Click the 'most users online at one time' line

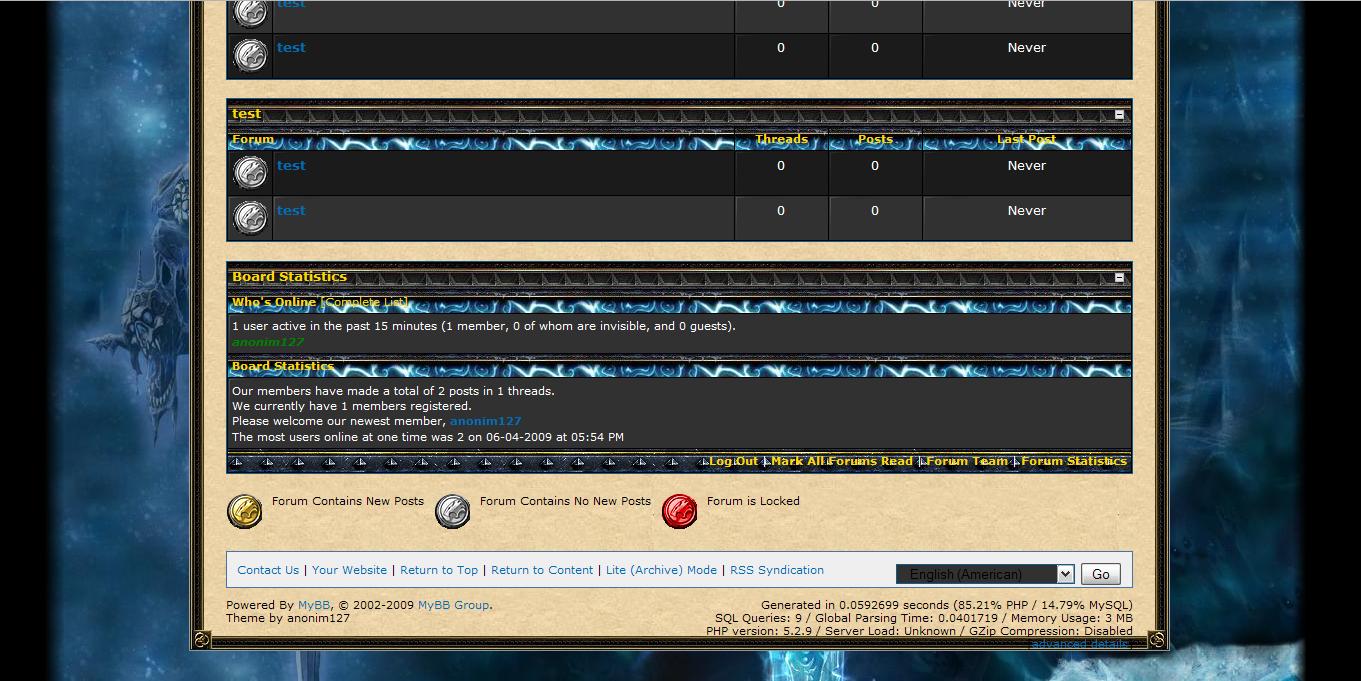tap(428, 437)
